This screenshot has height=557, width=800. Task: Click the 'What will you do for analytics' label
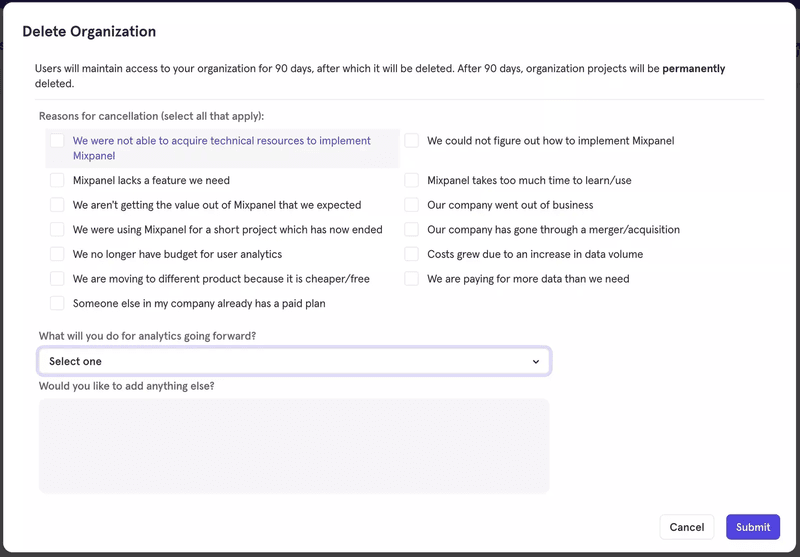pyautogui.click(x=147, y=336)
